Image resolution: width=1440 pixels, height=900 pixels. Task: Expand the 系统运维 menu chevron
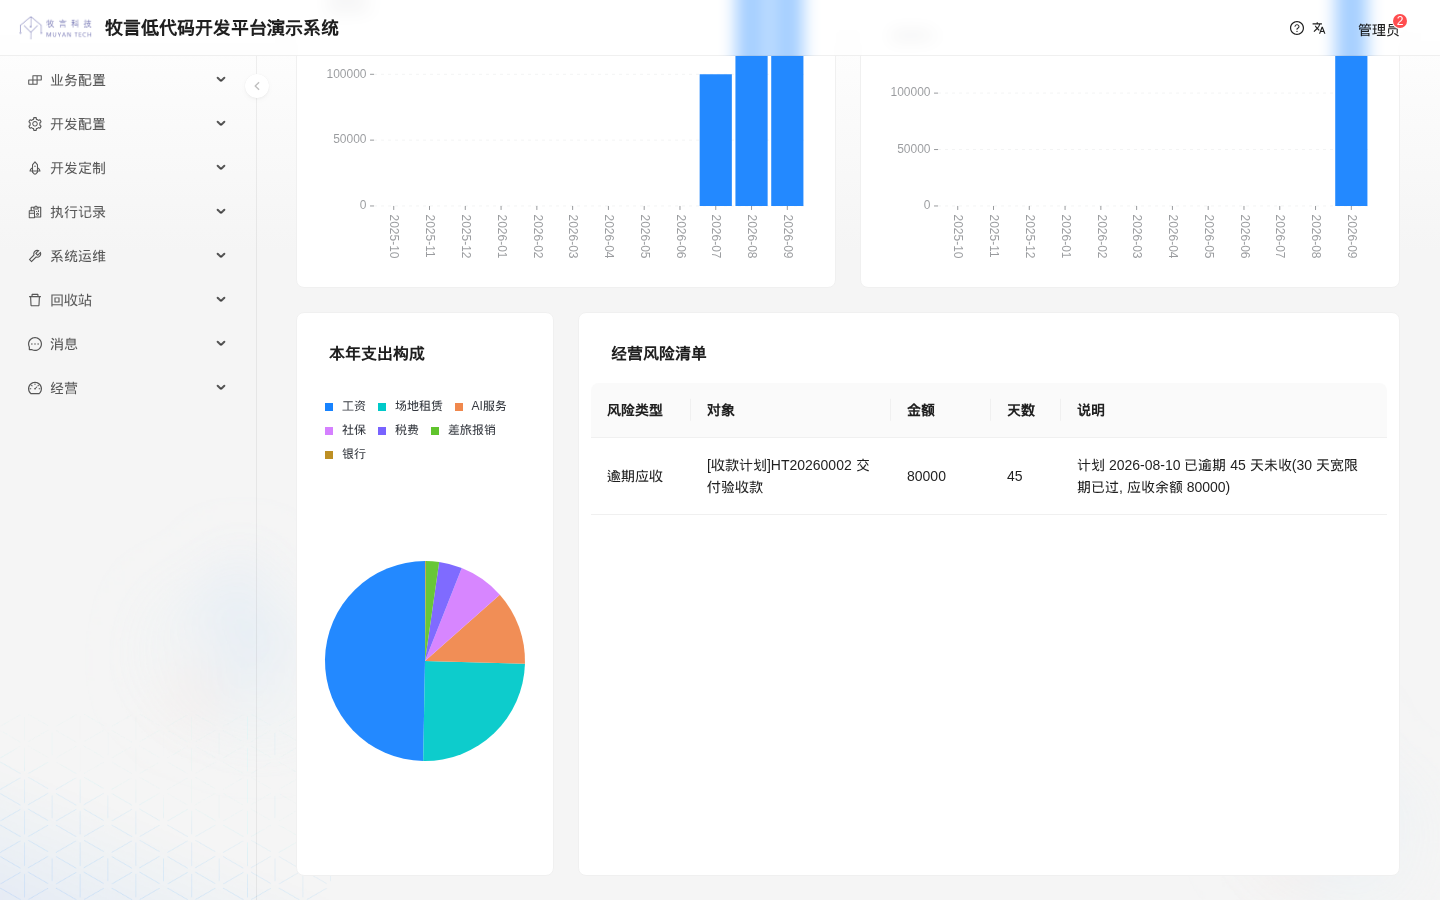tap(221, 256)
